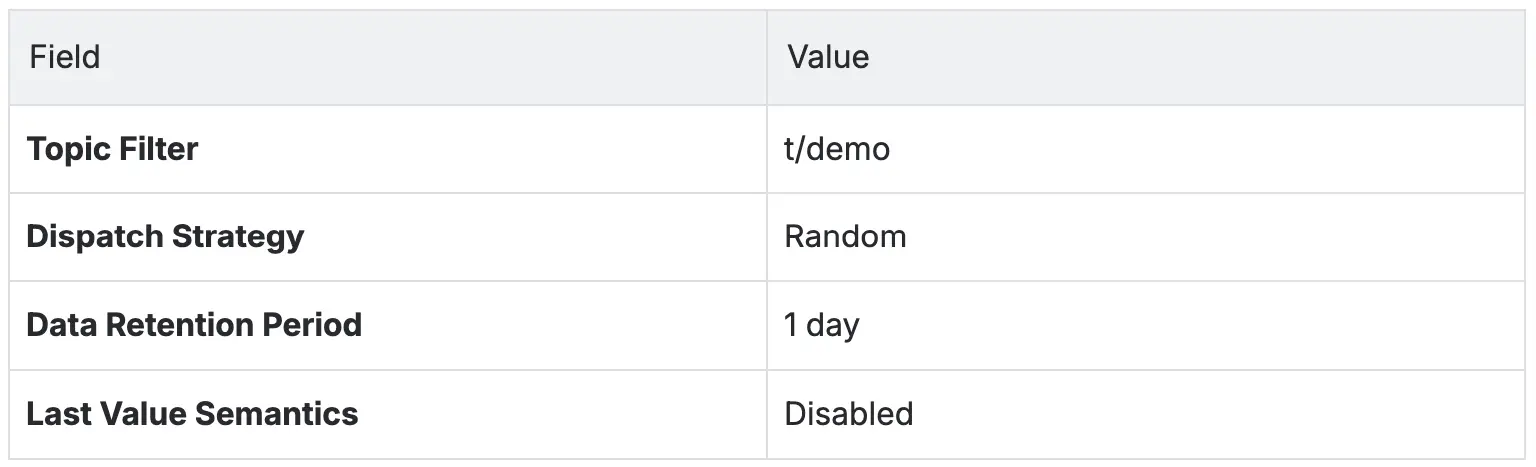Click the Value column header
The image size is (1536, 467).
pos(828,57)
